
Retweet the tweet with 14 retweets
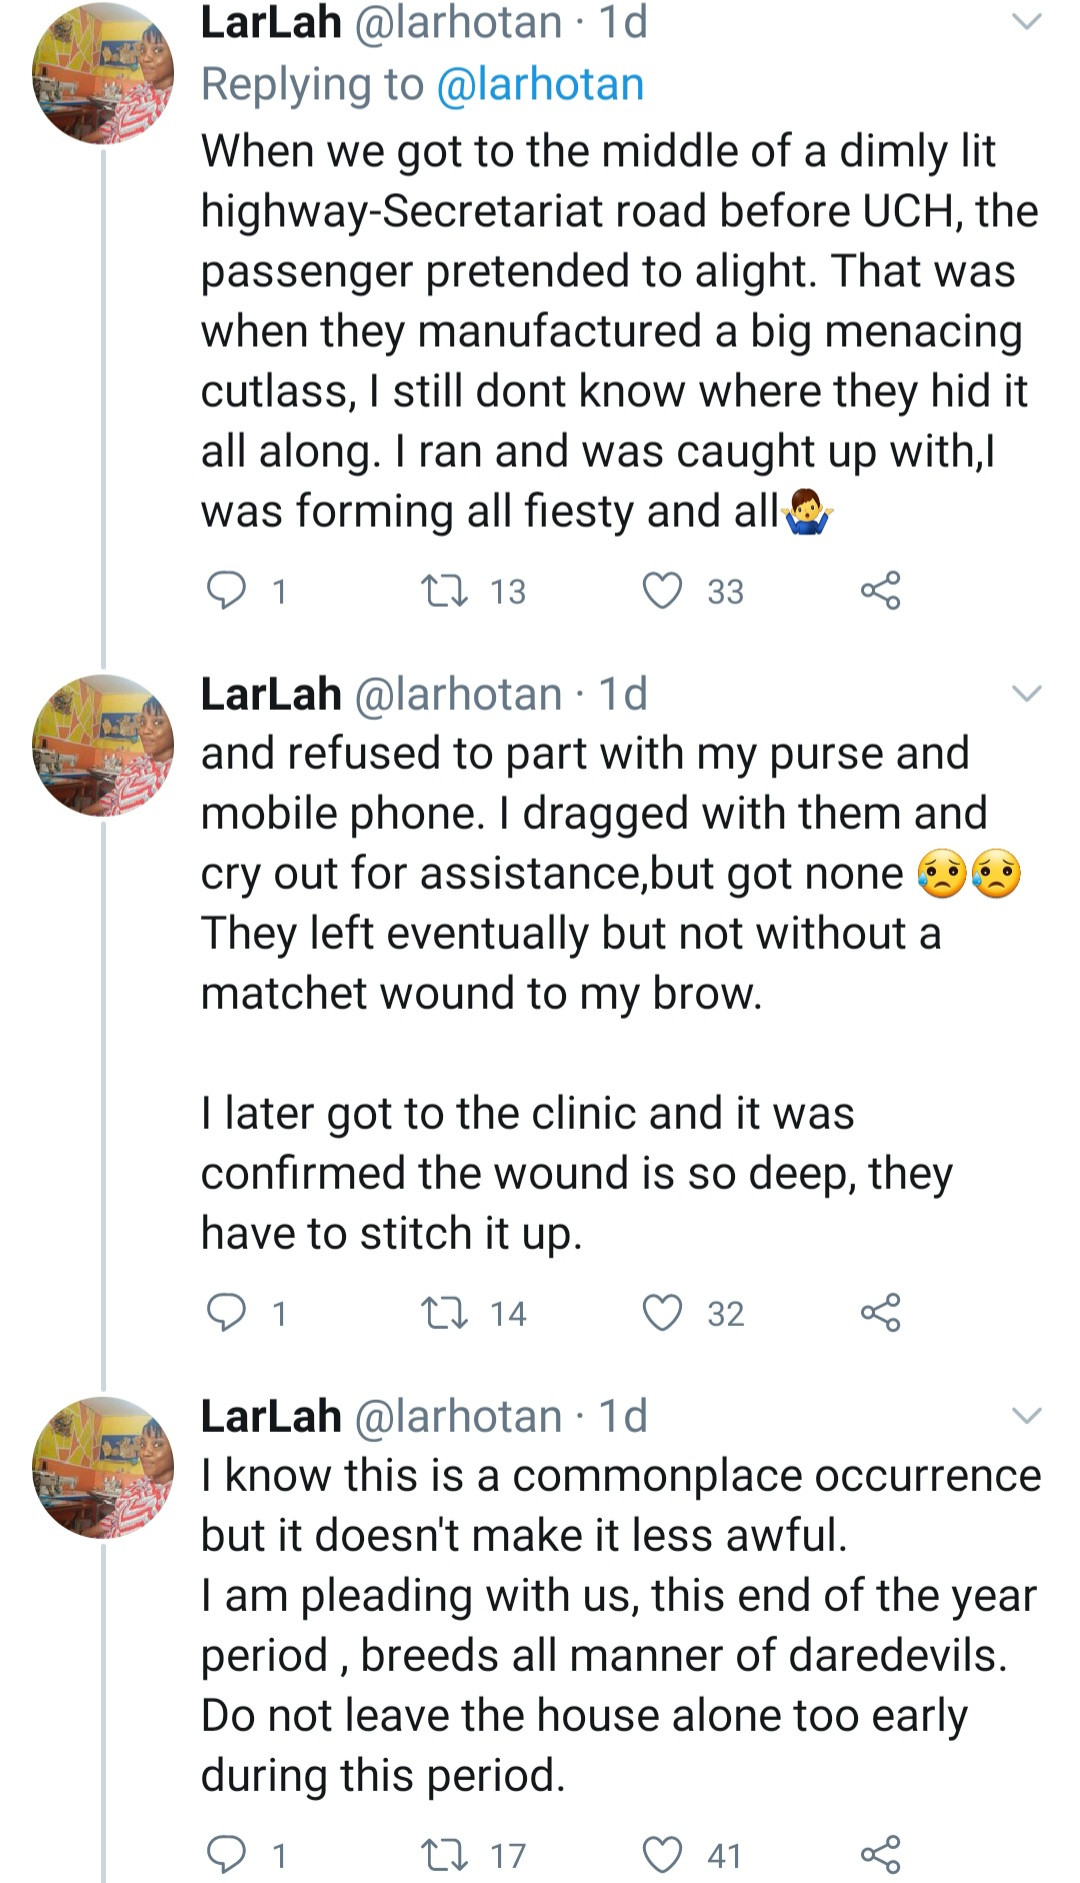pyautogui.click(x=444, y=1312)
